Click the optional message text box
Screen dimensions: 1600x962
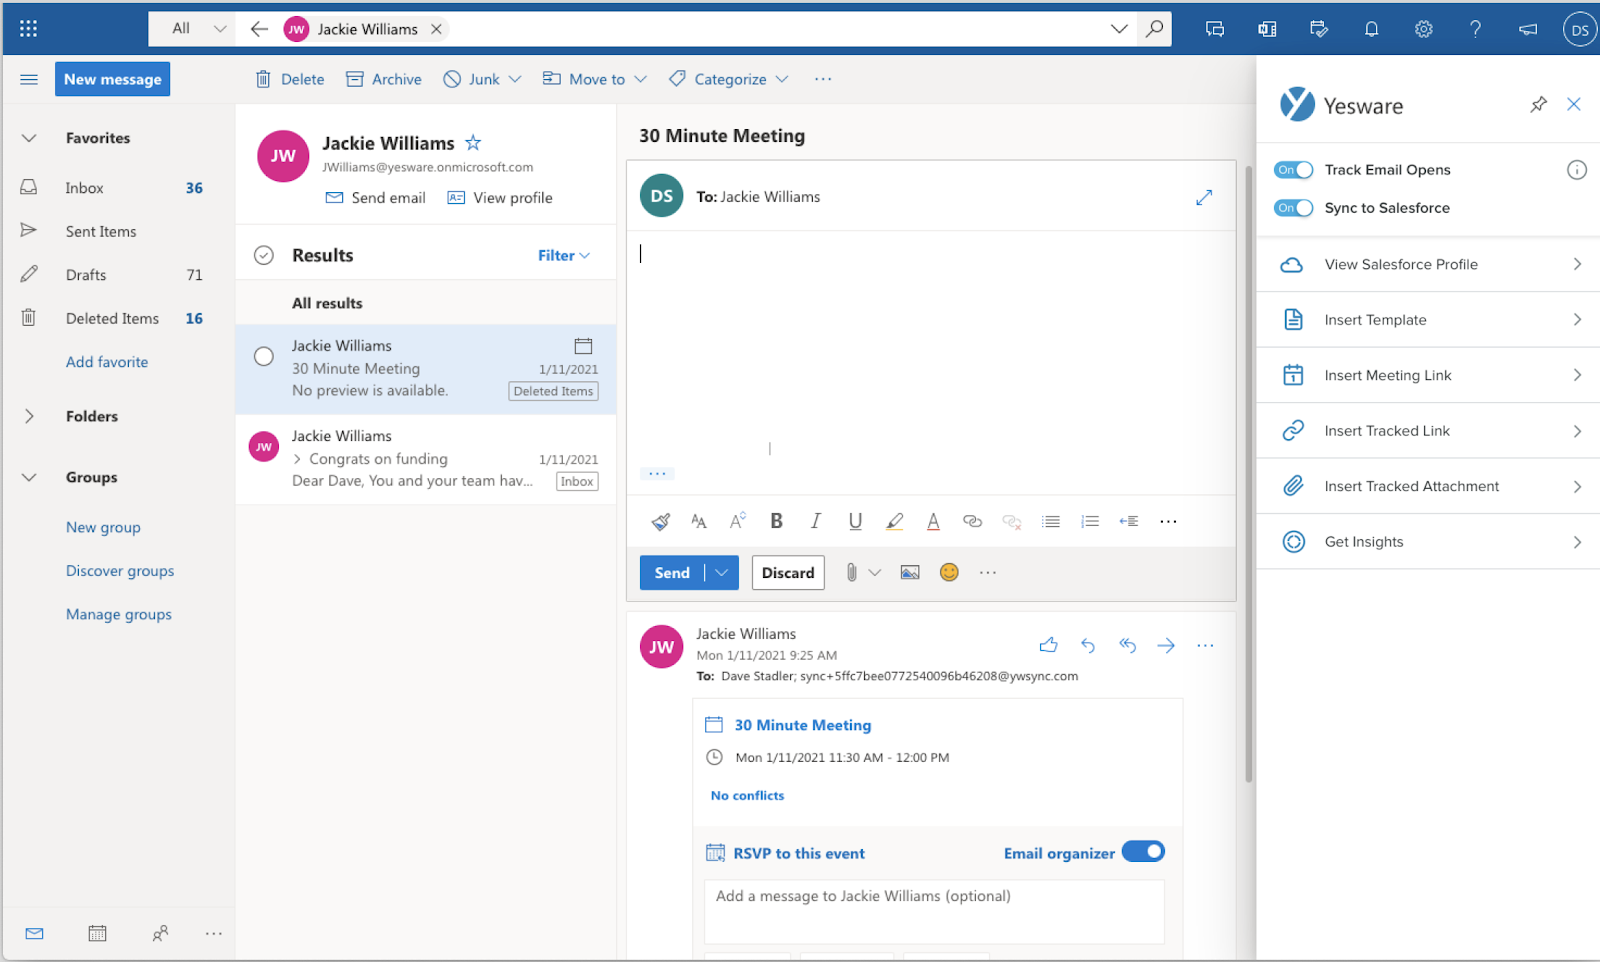[x=934, y=910]
